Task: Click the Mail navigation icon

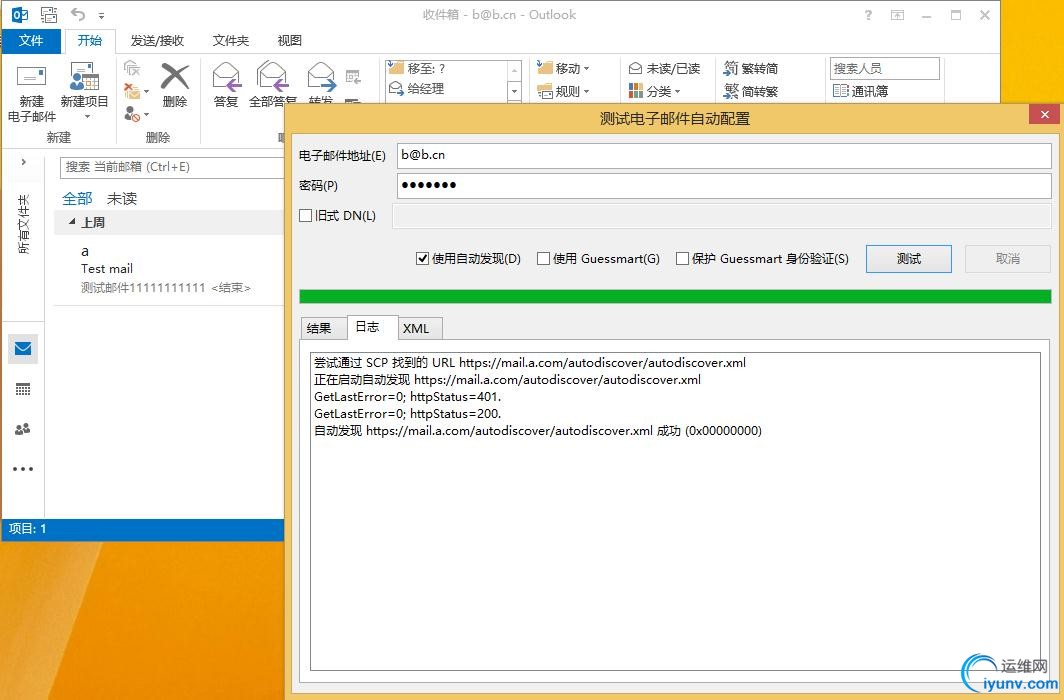Action: pyautogui.click(x=22, y=349)
